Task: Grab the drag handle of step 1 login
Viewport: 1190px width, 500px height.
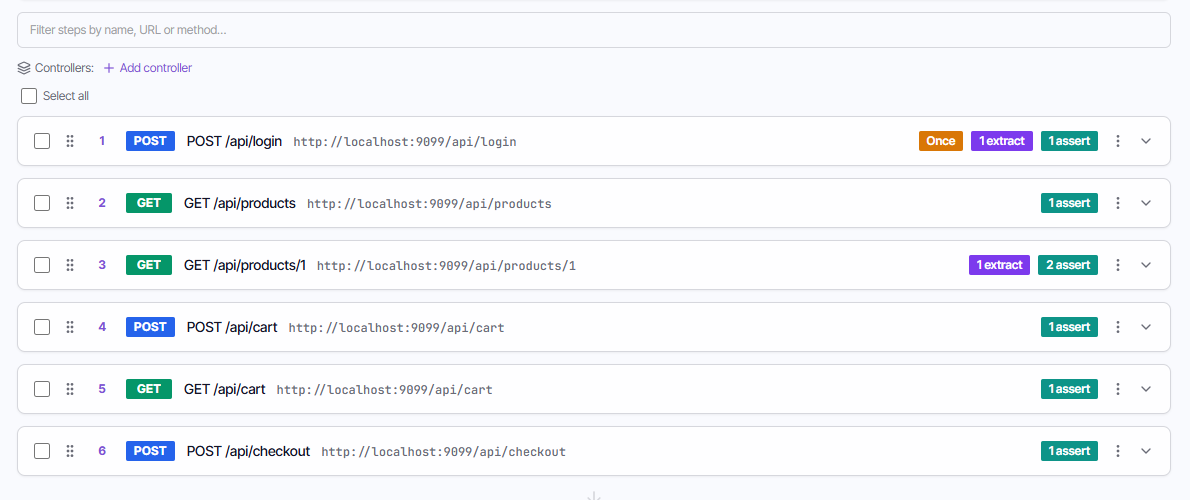Action: (x=70, y=141)
